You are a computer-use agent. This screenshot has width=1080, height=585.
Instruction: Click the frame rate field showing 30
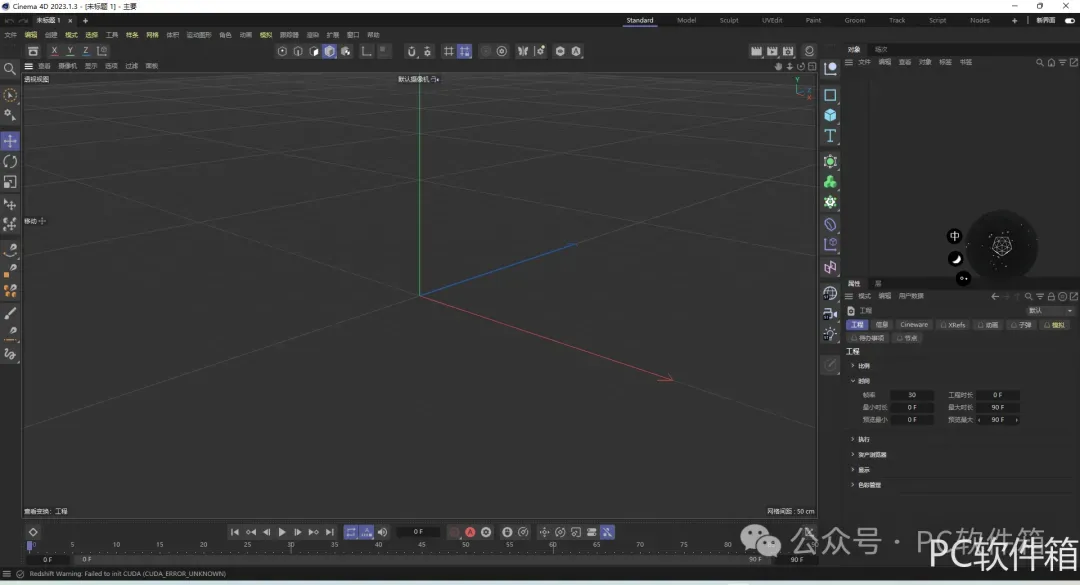point(912,395)
